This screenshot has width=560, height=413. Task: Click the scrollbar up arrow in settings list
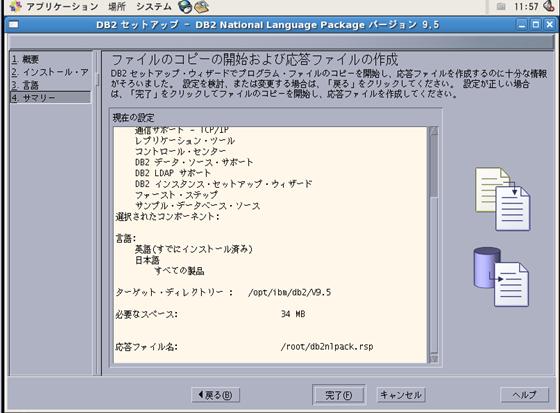tap(433, 131)
